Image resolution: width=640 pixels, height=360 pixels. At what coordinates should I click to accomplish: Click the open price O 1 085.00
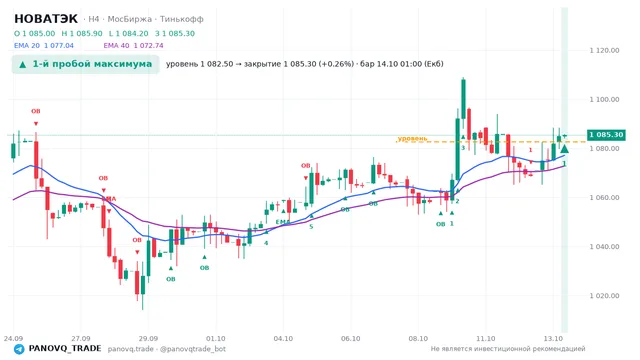click(x=35, y=33)
